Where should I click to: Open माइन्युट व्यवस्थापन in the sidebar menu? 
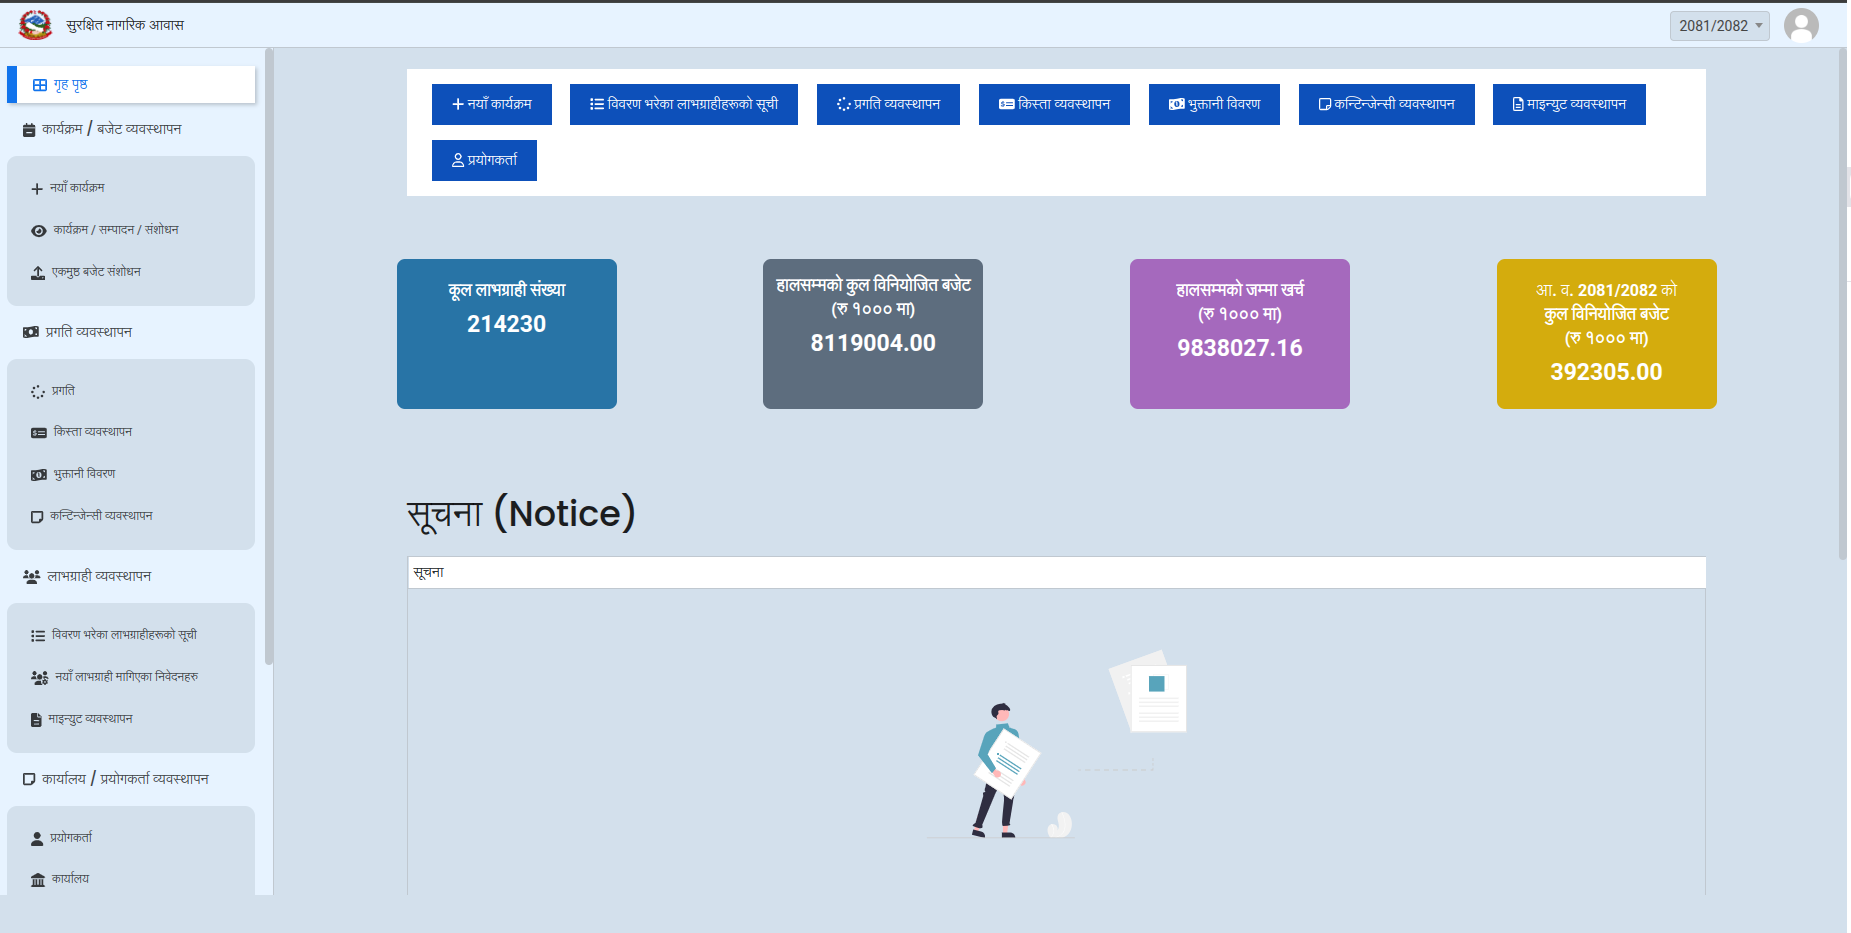pos(90,719)
